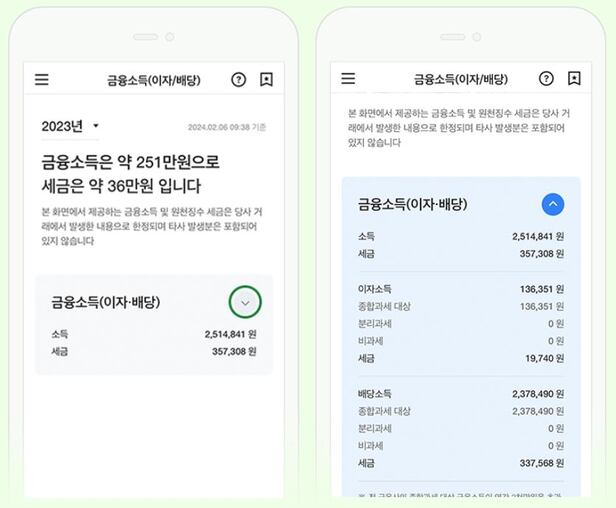The height and width of the screenshot is (508, 616).
Task: Click the 세금 337,568 원 dividend tax row
Action: [461, 463]
